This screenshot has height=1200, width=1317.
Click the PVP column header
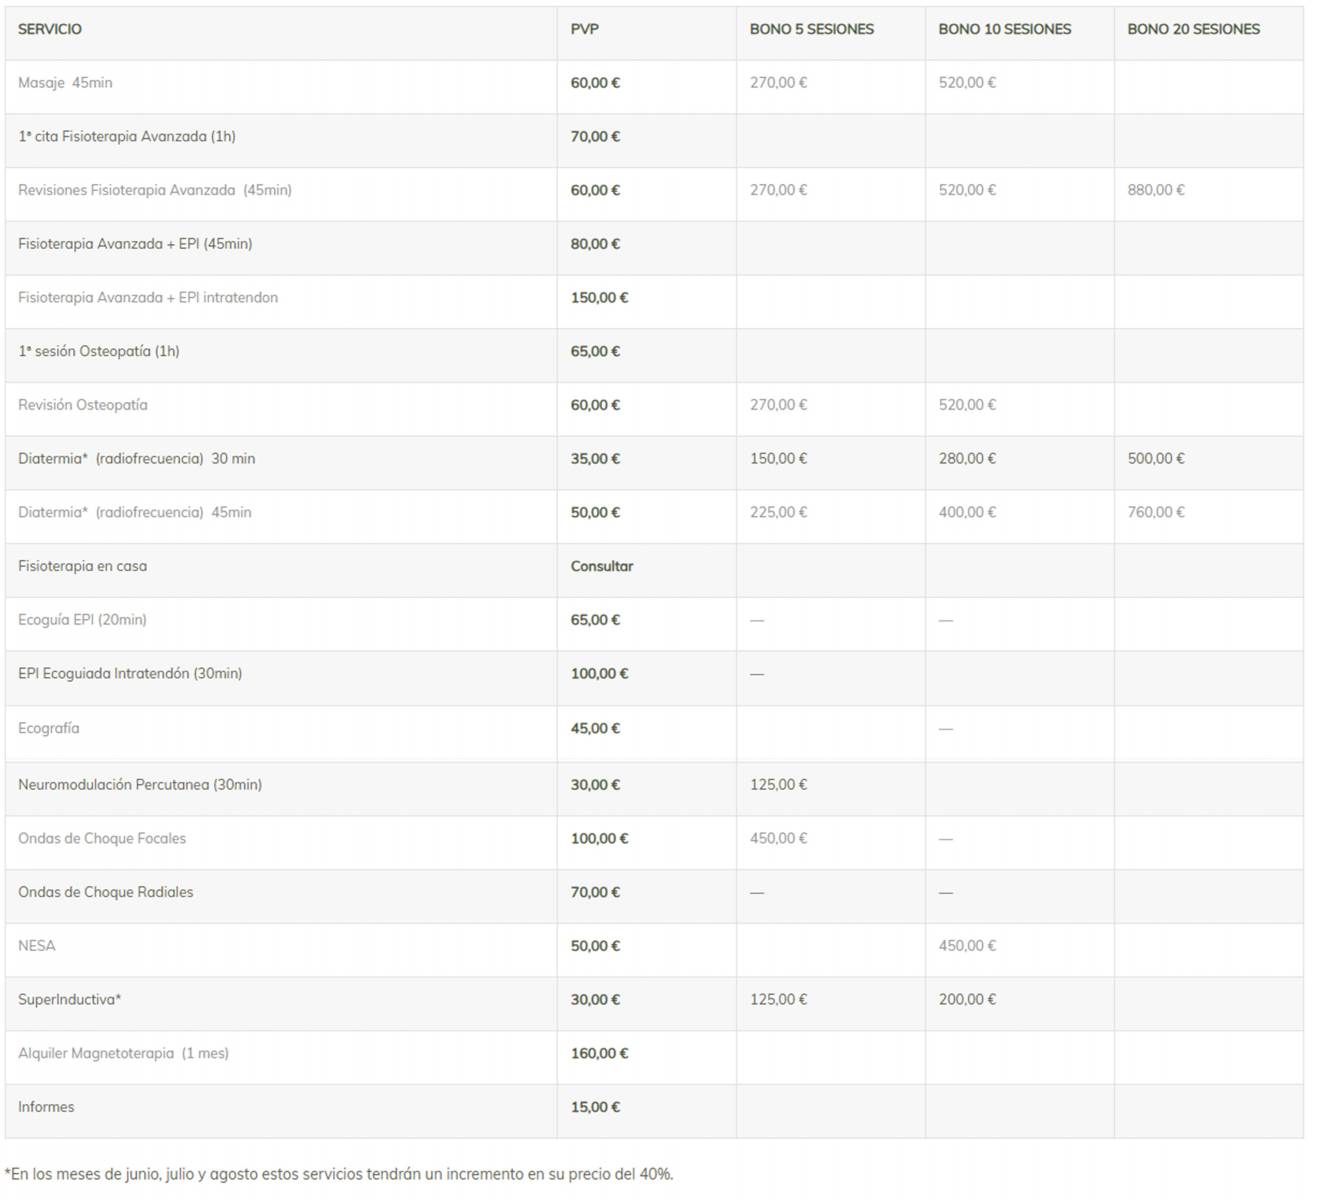585,29
